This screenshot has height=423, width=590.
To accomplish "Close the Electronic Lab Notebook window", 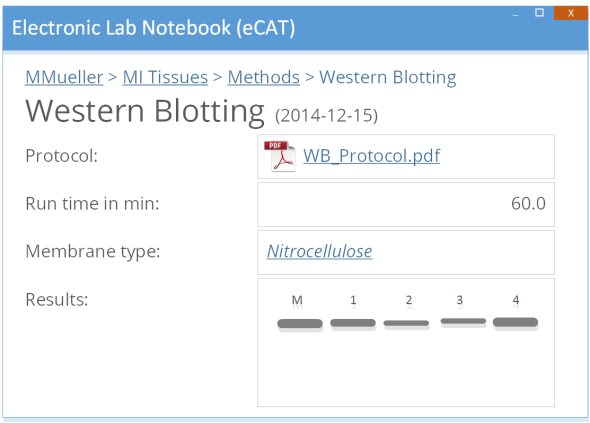I will [570, 13].
